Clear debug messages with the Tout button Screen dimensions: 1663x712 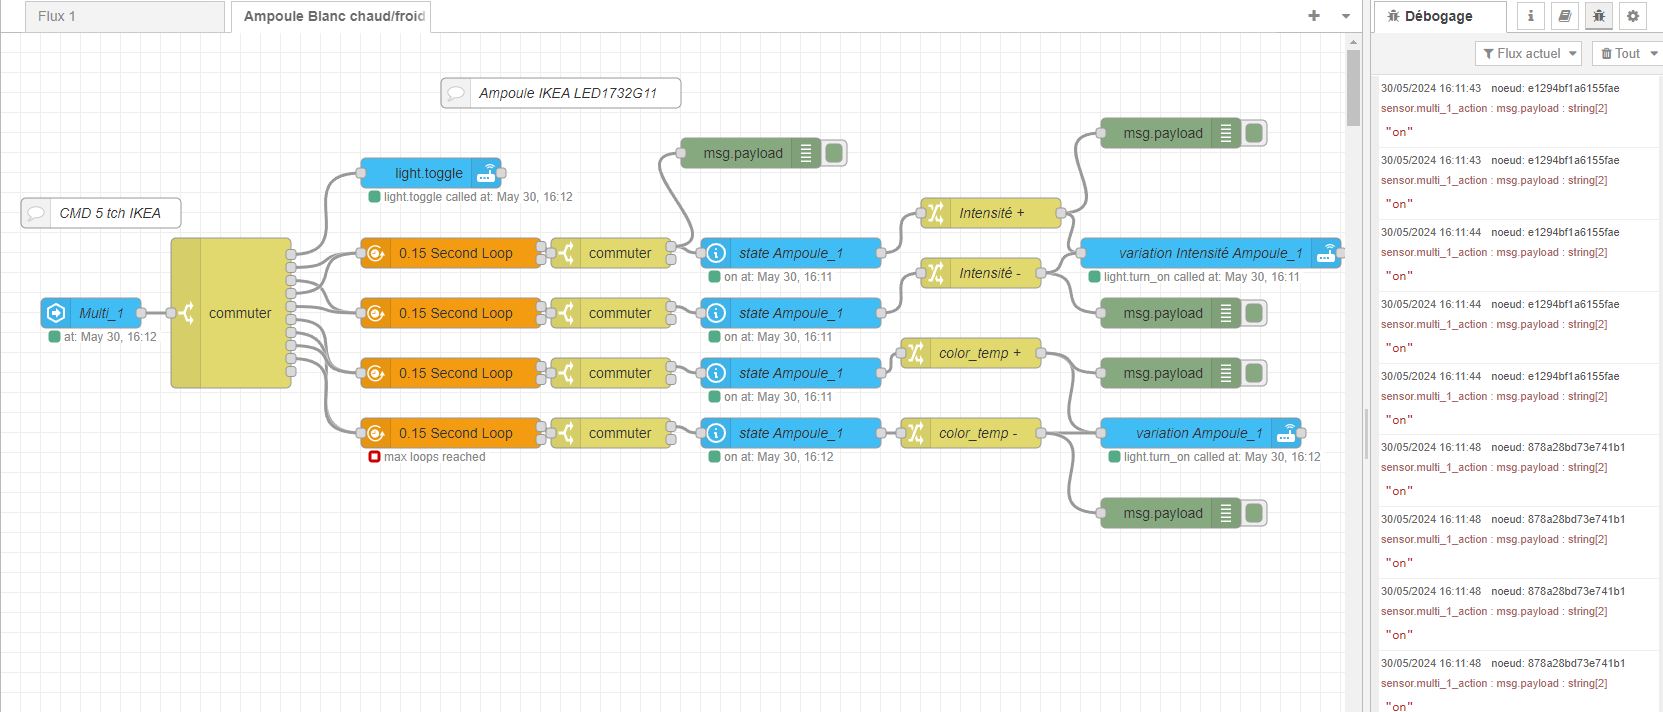click(1620, 54)
